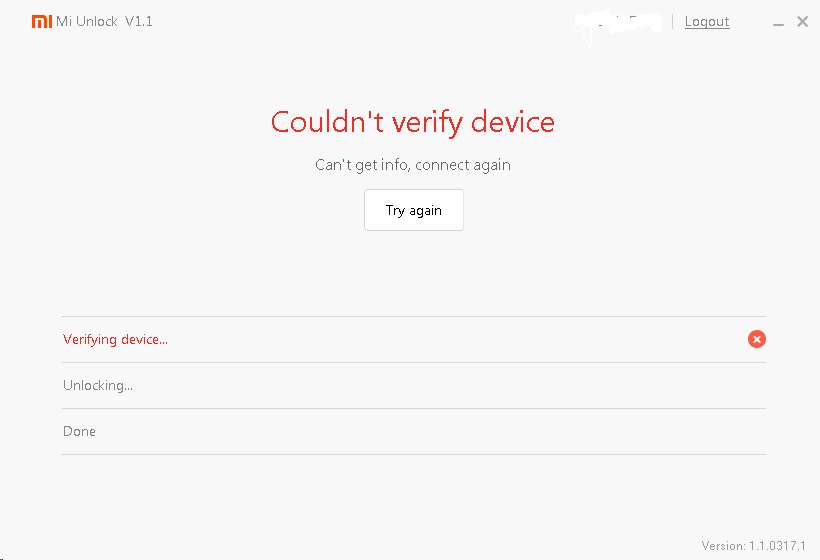The image size is (820, 560).
Task: Click the version number at bottom right
Action: [753, 546]
